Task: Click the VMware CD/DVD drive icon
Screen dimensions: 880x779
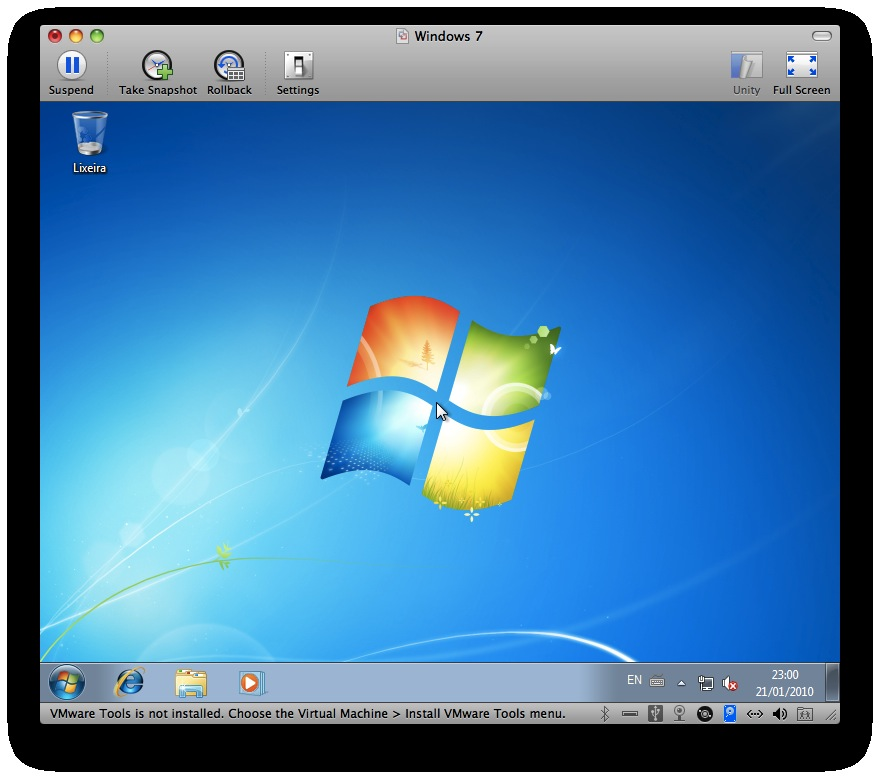Action: [x=705, y=714]
